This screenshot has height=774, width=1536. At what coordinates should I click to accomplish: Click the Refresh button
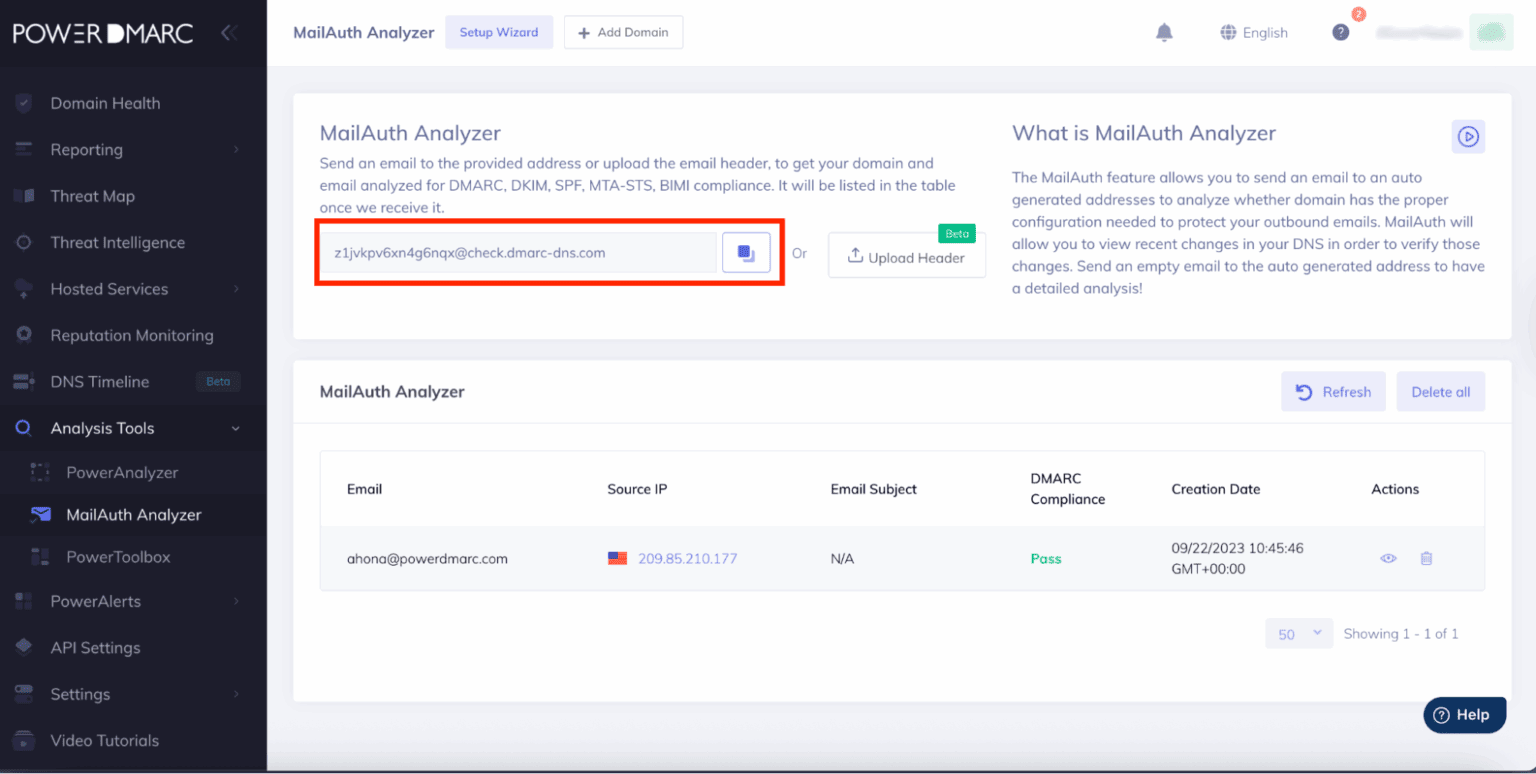point(1333,391)
